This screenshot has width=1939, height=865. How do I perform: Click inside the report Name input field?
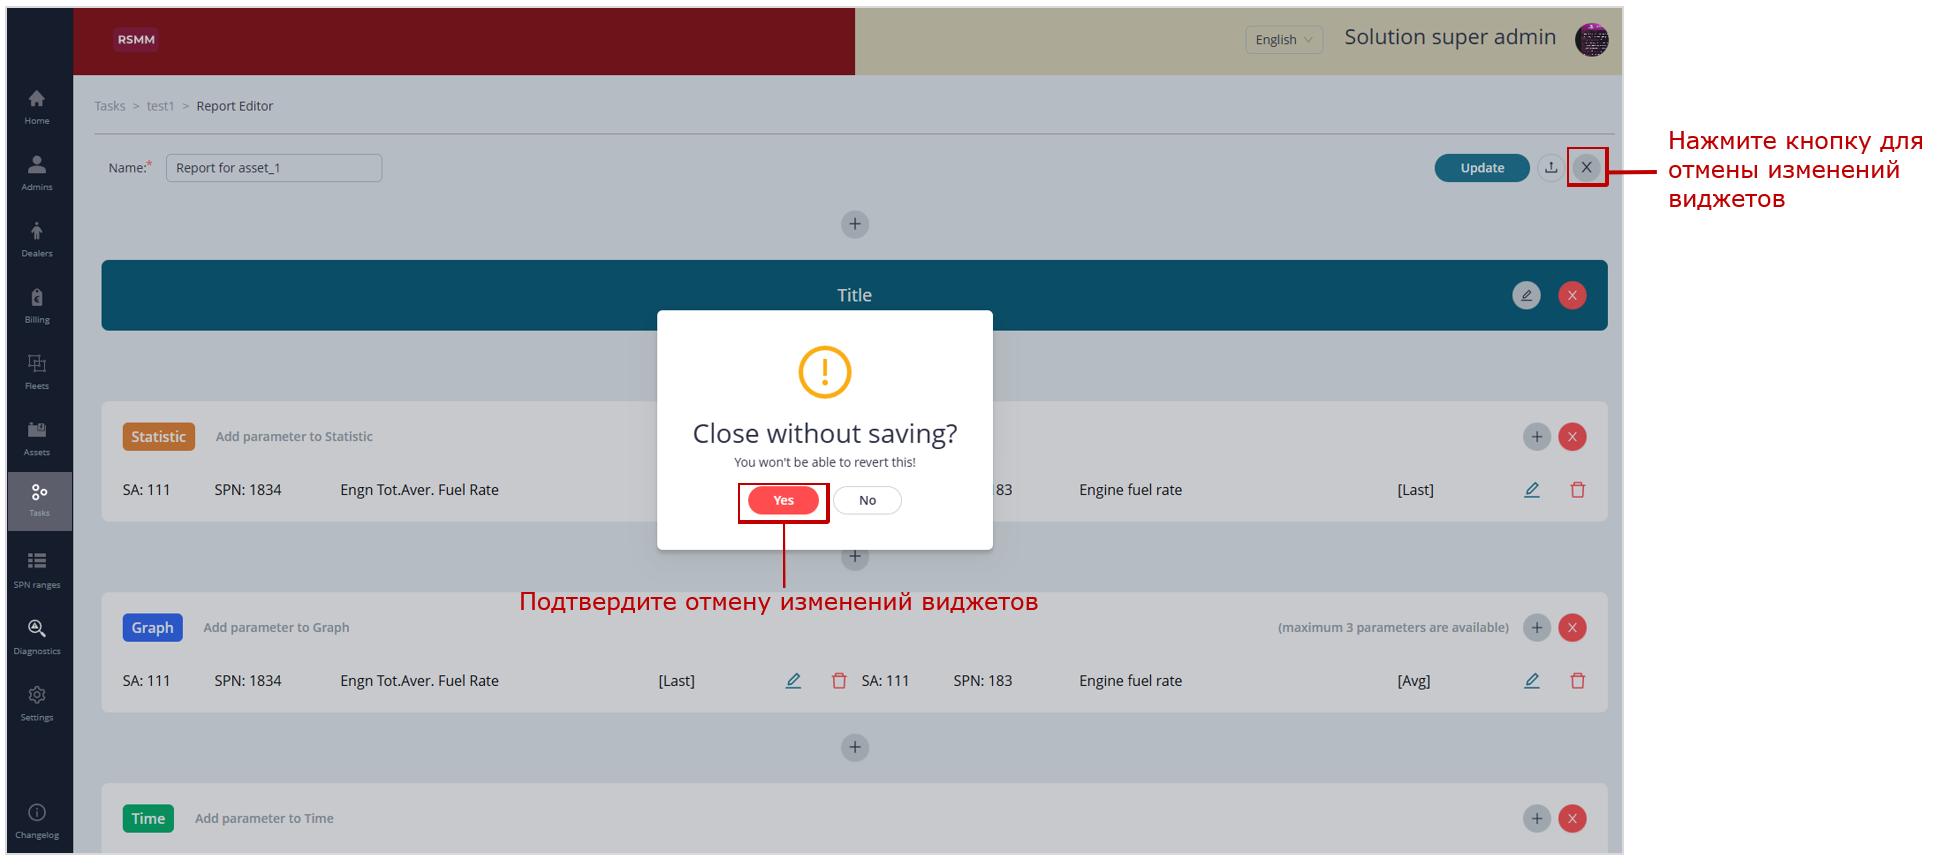click(x=273, y=168)
